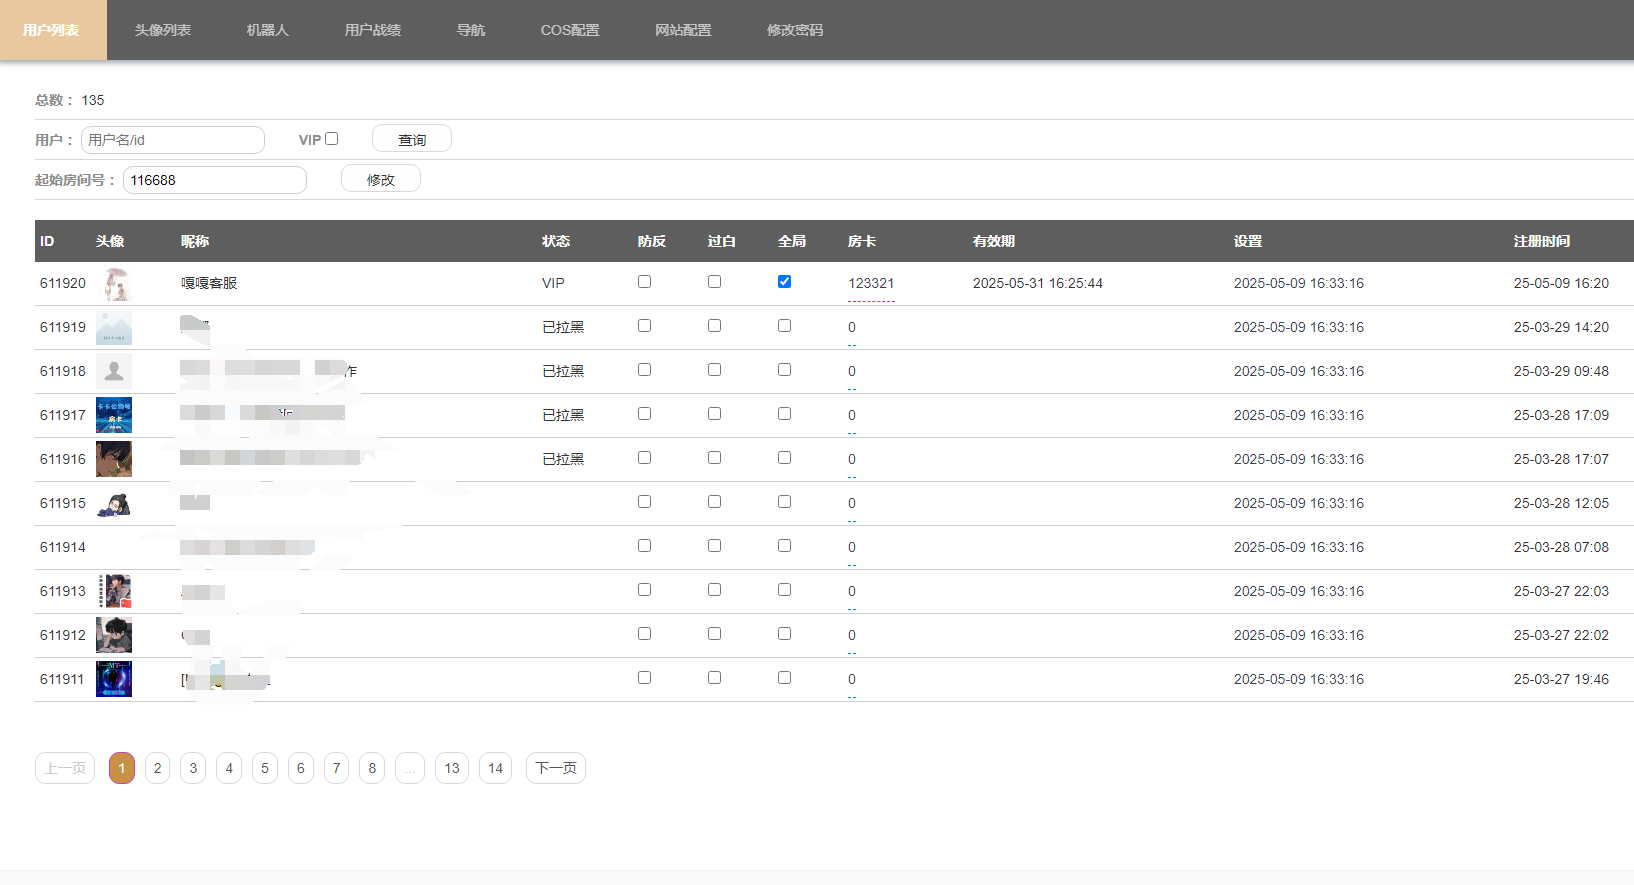1634x885 pixels.
Task: Click the blue avatar of user 611917
Action: point(114,416)
